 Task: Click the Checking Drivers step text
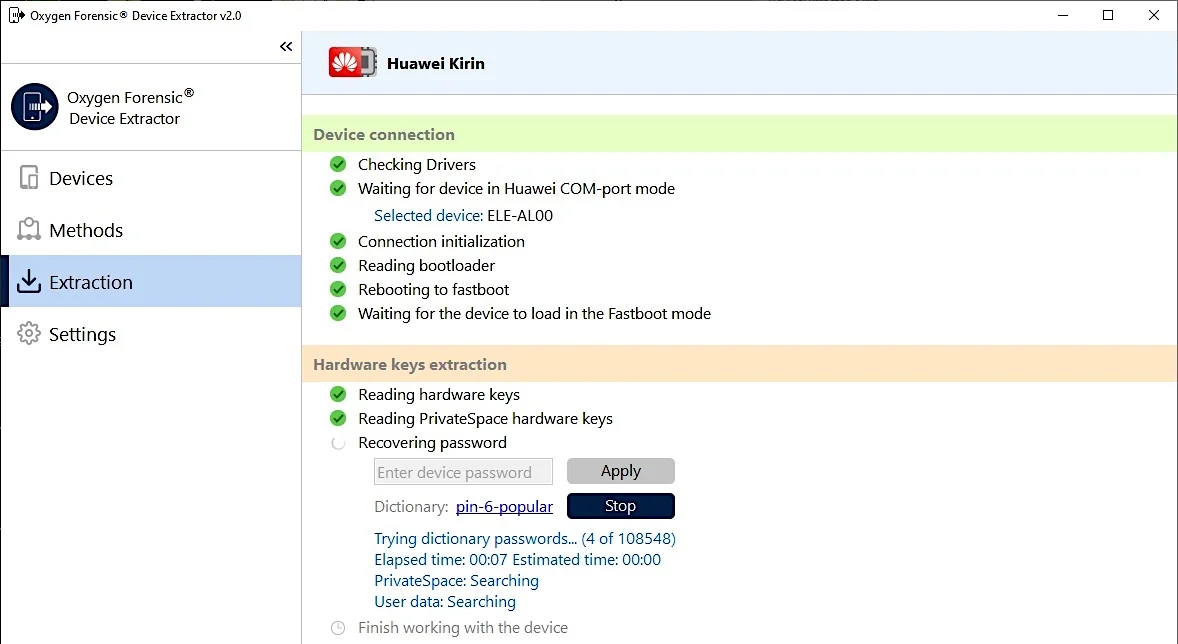click(x=417, y=165)
